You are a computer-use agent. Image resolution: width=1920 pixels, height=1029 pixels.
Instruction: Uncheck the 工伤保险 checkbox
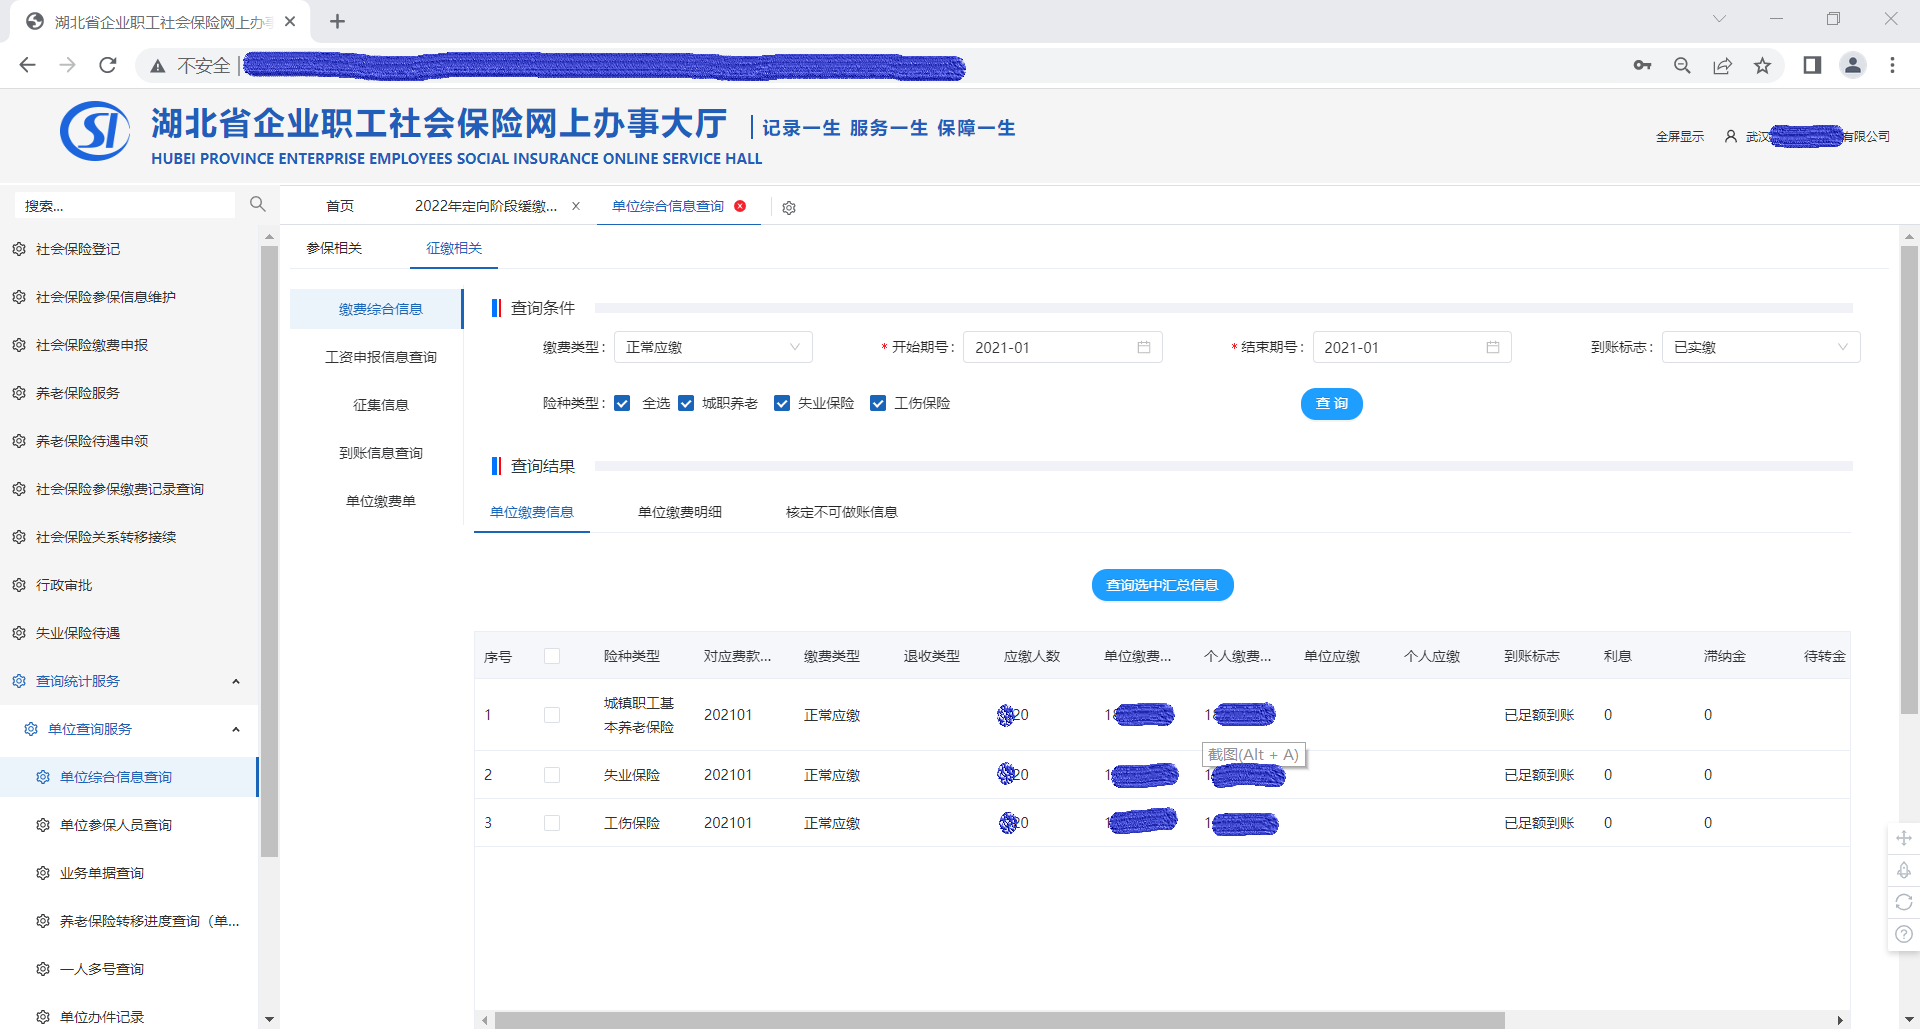tap(878, 403)
